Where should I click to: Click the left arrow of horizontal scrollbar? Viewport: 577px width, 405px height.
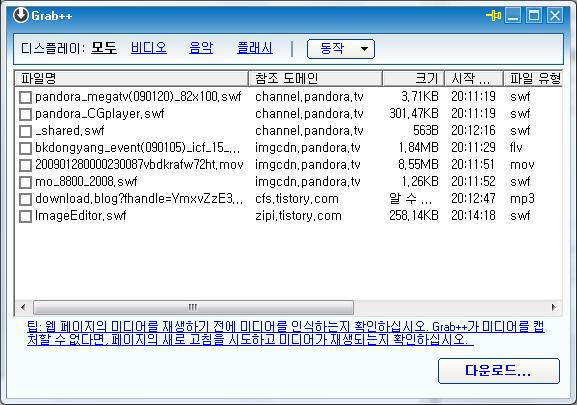(x=24, y=307)
